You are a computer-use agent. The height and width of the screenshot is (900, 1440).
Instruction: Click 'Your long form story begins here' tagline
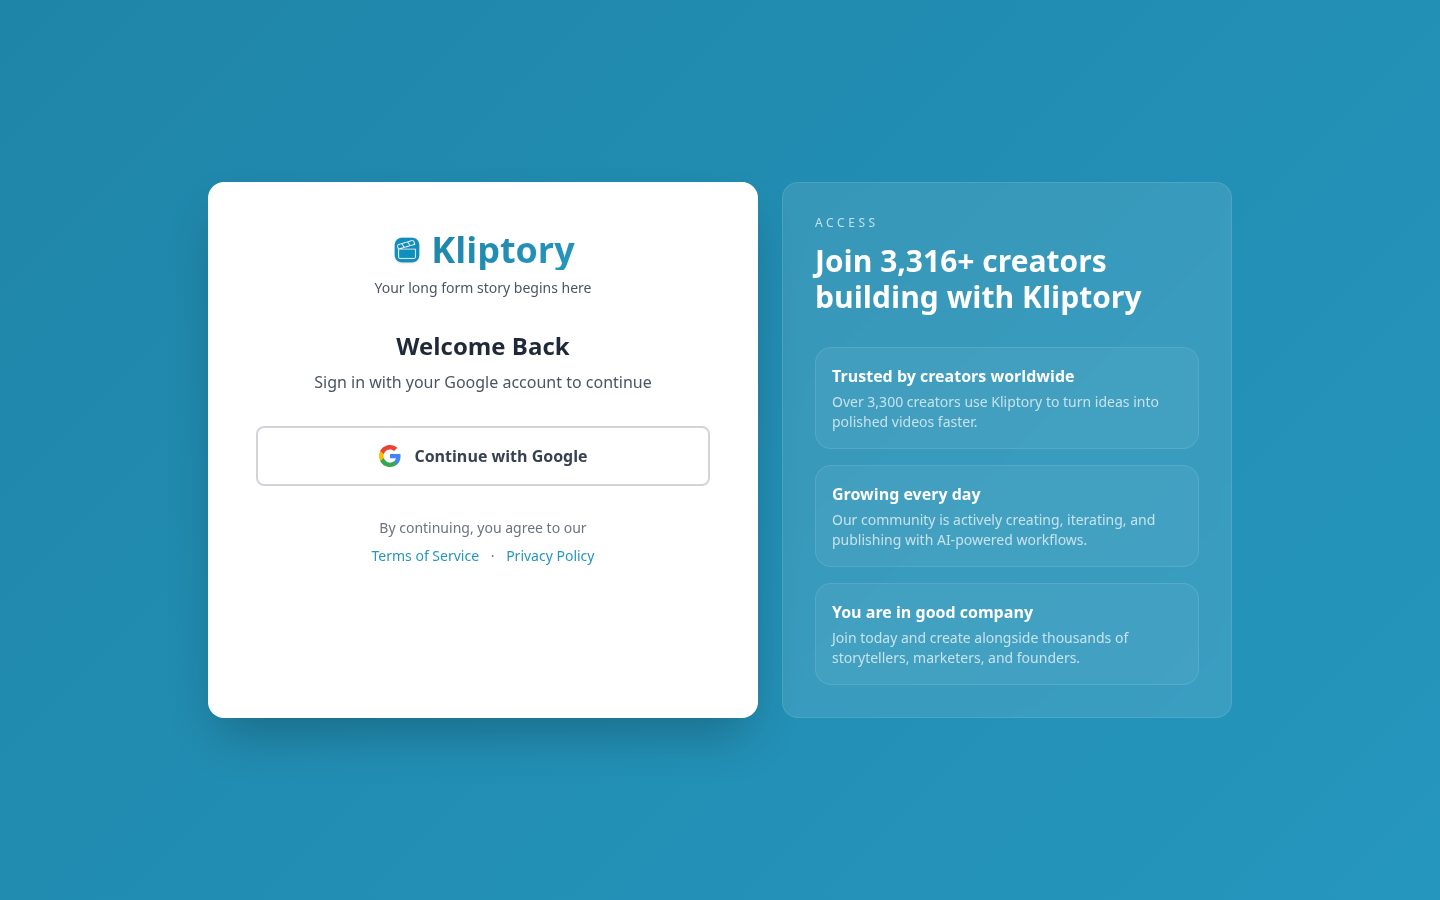(483, 288)
